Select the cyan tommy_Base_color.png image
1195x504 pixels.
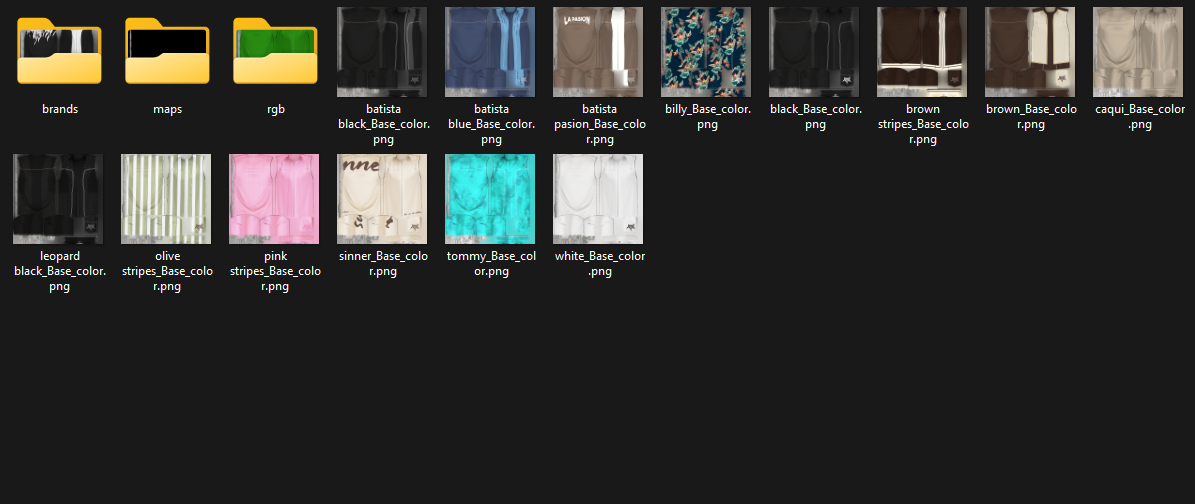pyautogui.click(x=490, y=199)
